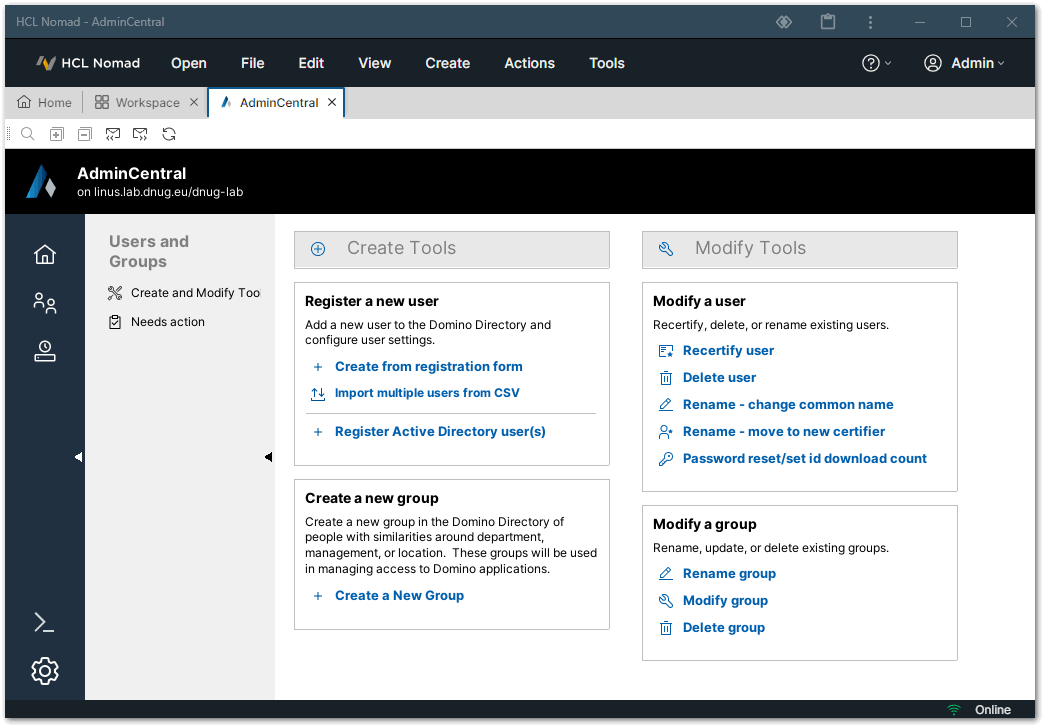The image size is (1044, 727).
Task: Close the AdminCentral tab
Action: pos(332,103)
